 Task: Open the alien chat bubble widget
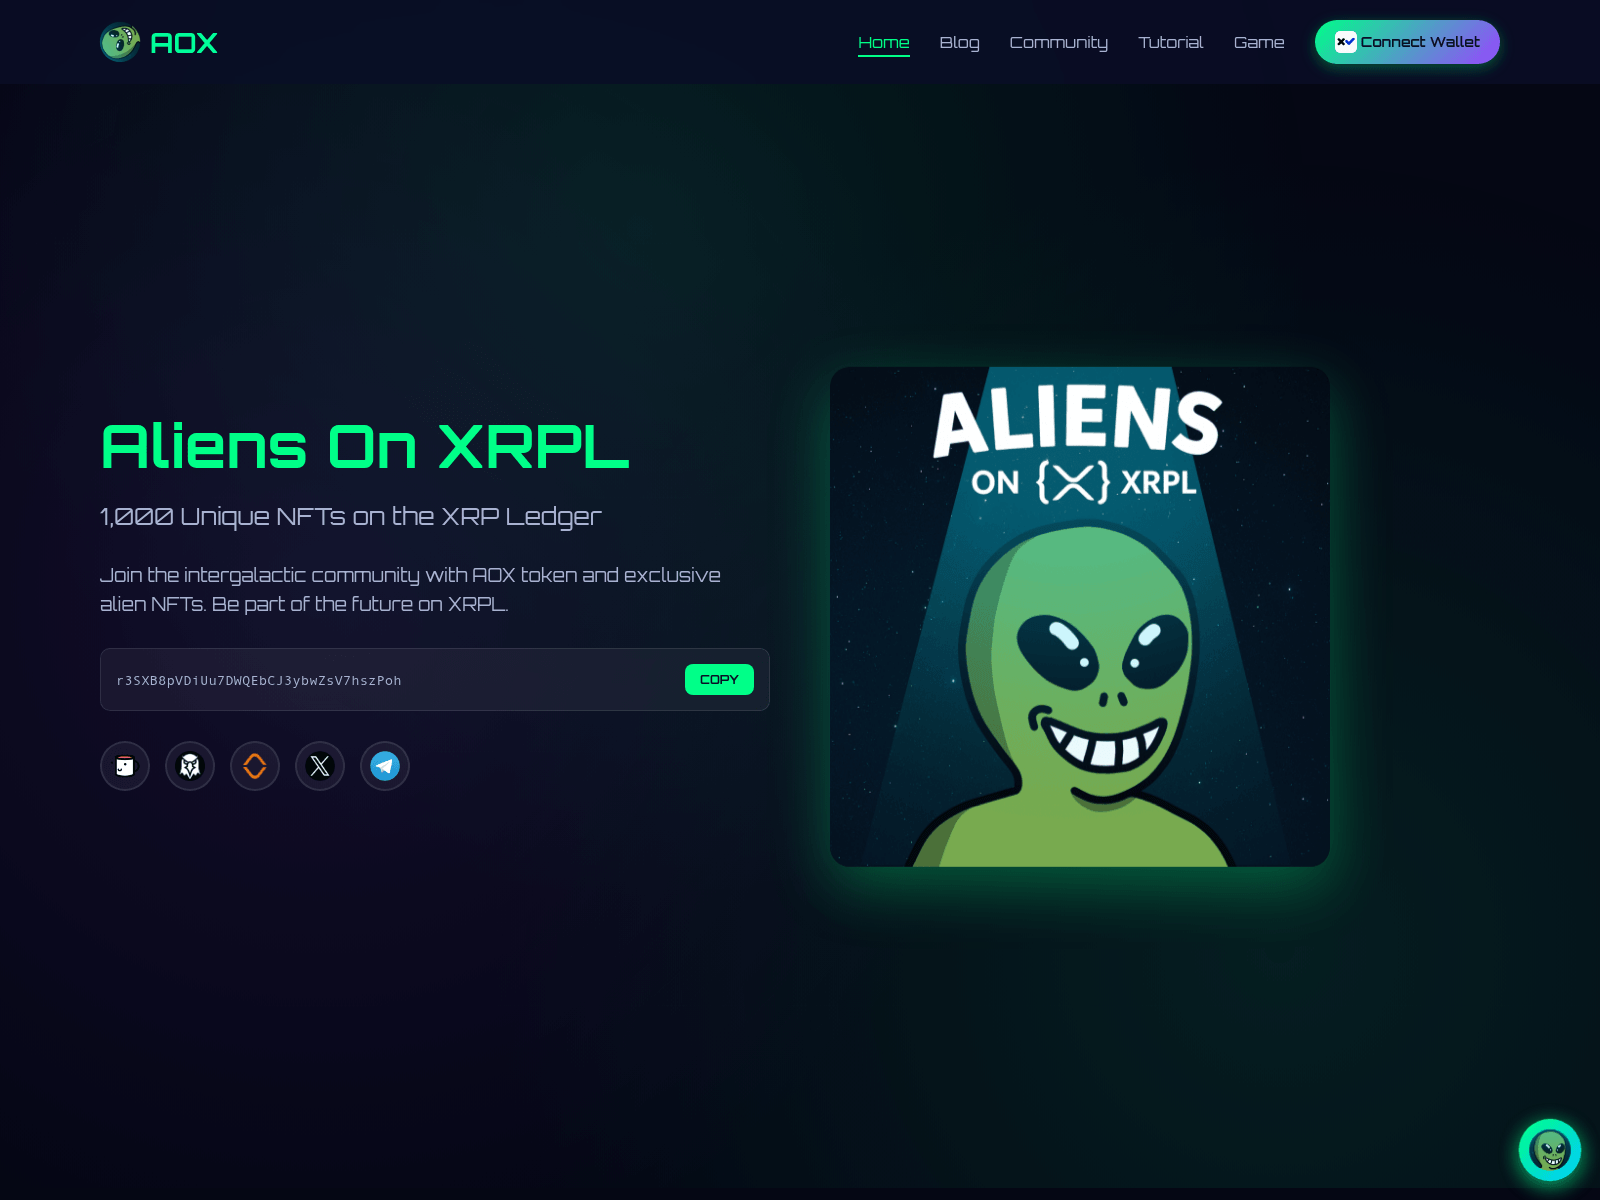coord(1550,1150)
